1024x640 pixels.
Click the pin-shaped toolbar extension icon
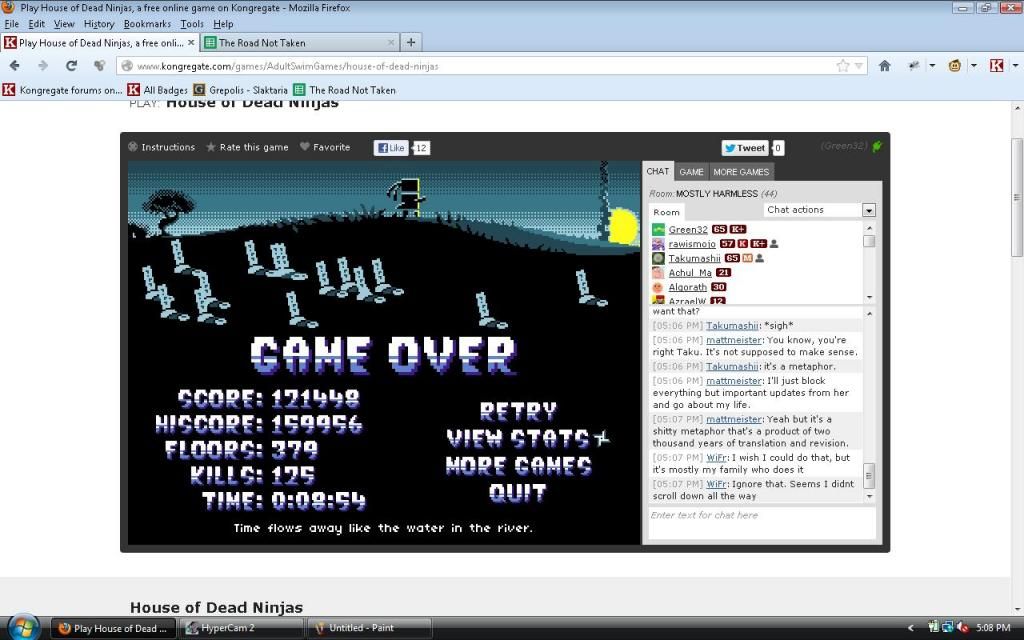[914, 65]
